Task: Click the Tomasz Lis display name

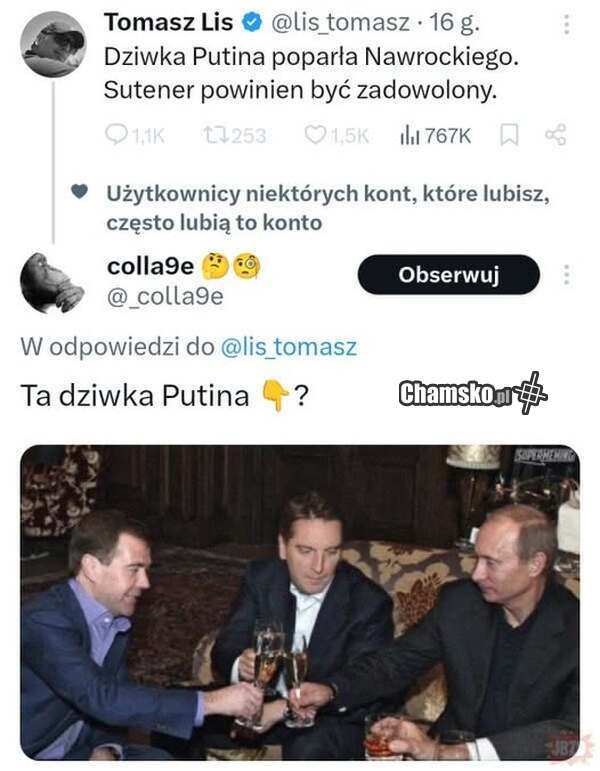Action: [x=168, y=22]
